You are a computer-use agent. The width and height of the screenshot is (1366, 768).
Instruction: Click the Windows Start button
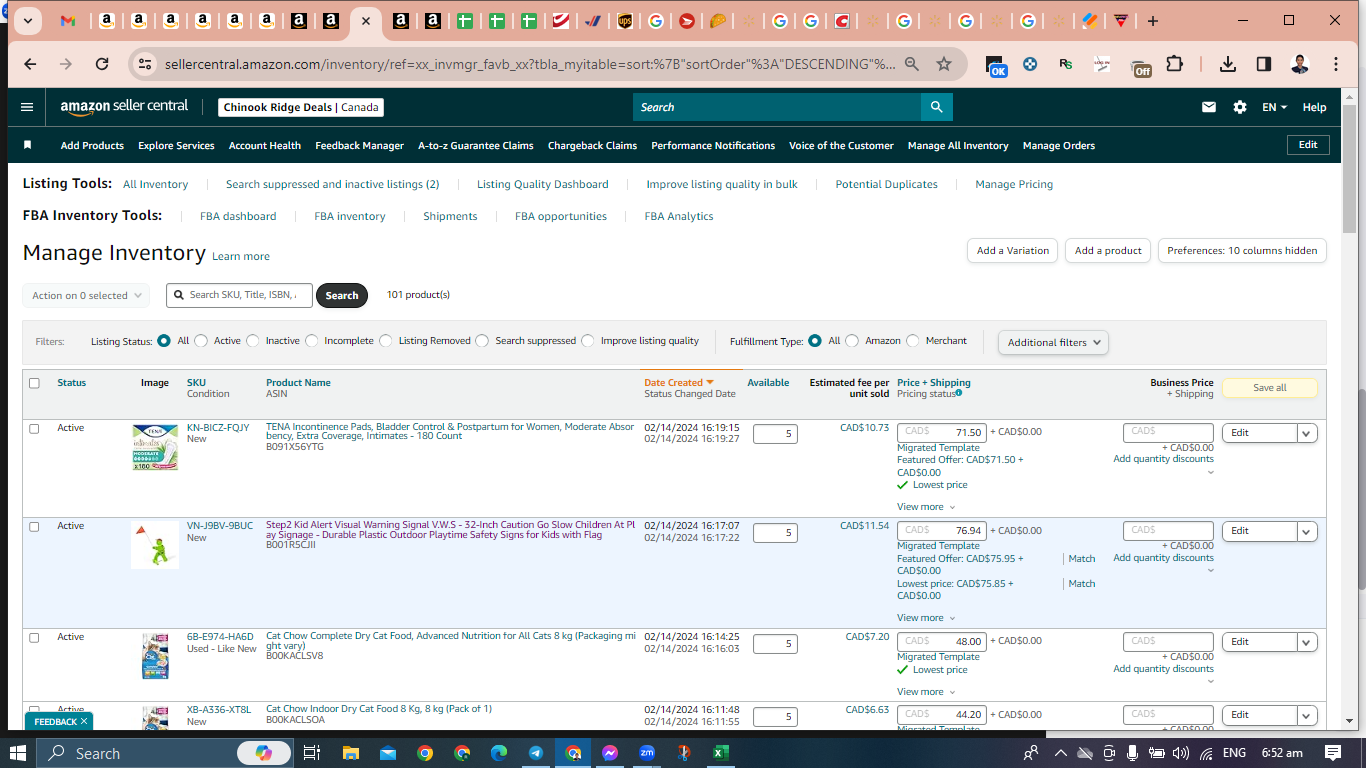coord(18,753)
